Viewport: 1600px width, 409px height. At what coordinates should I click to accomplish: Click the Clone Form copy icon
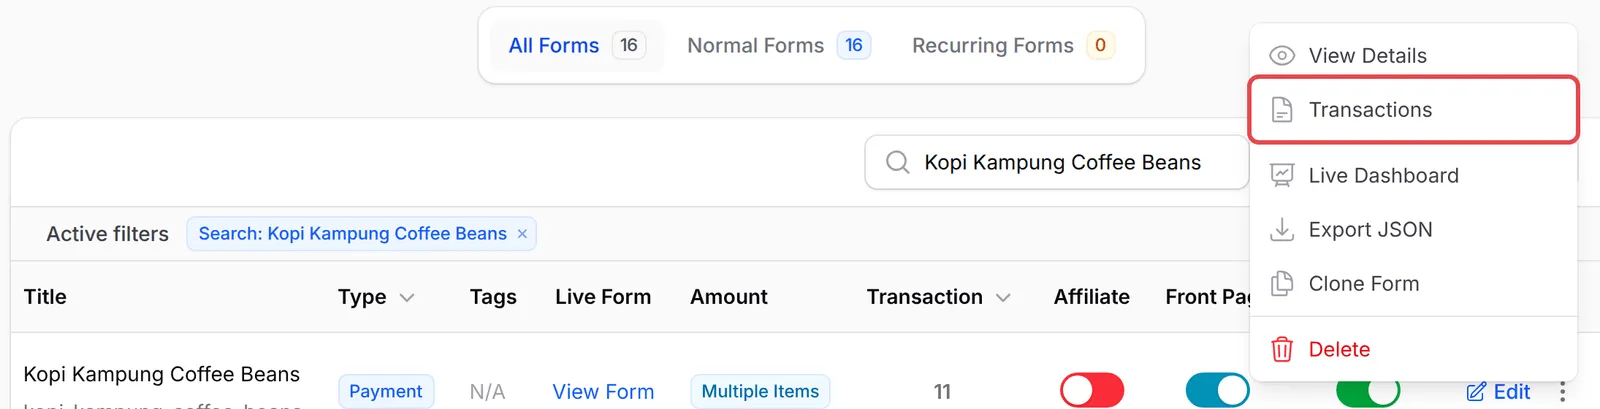coord(1282,284)
